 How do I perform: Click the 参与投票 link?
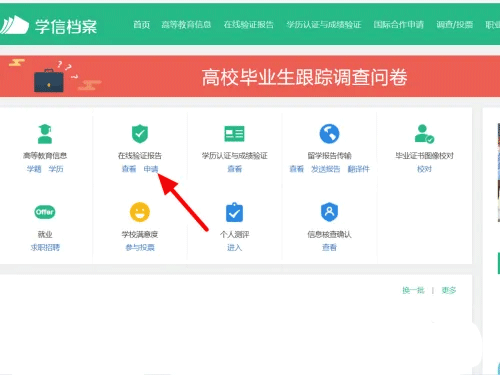pos(140,247)
